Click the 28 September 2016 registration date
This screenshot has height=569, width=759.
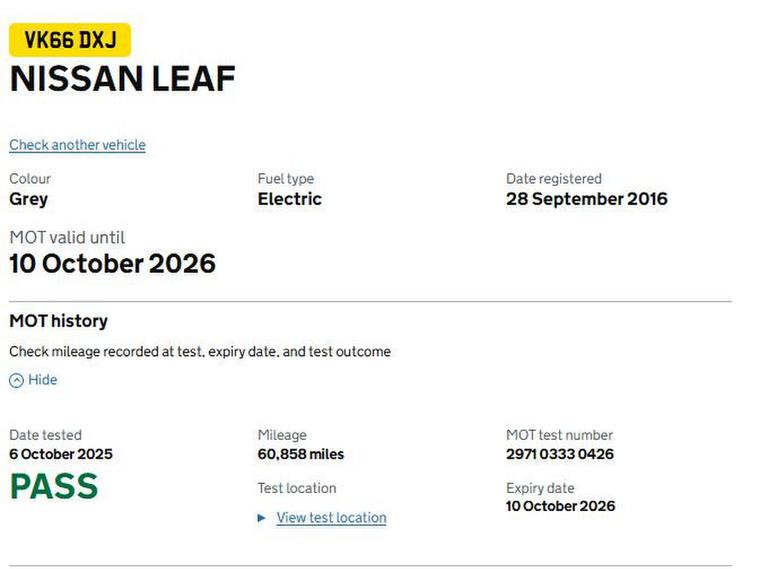(586, 199)
